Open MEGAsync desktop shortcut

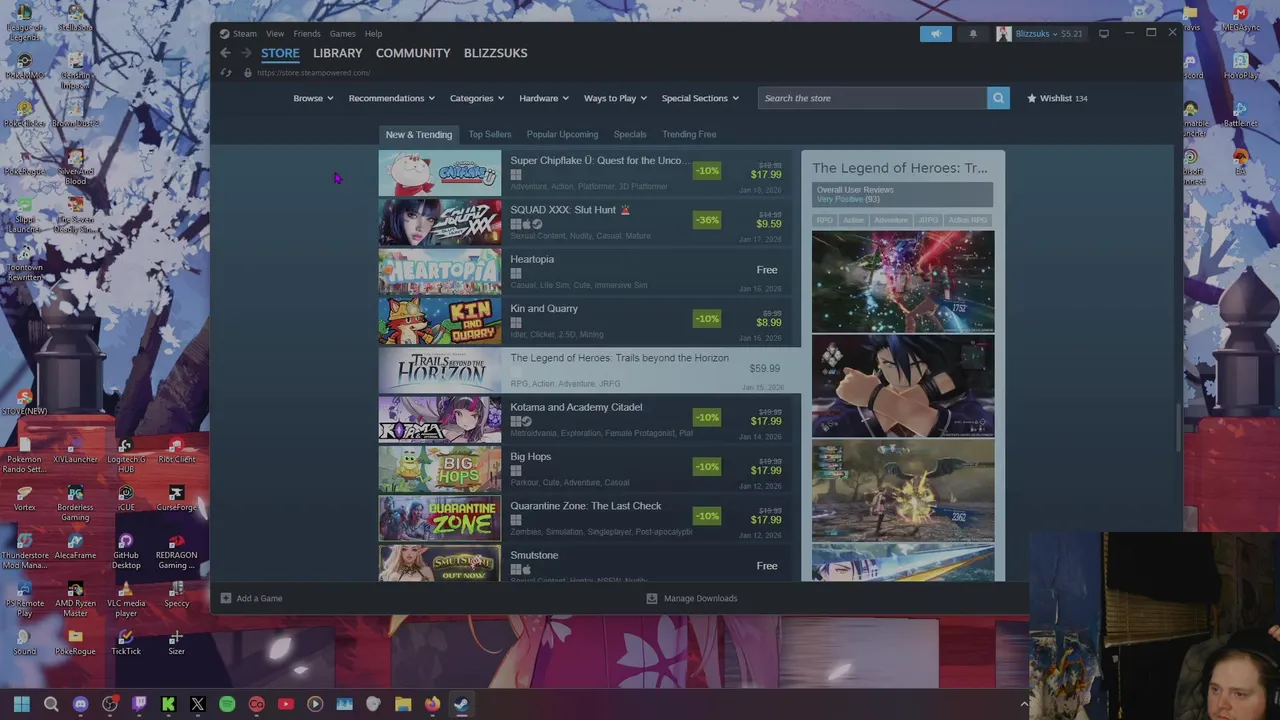(1241, 19)
